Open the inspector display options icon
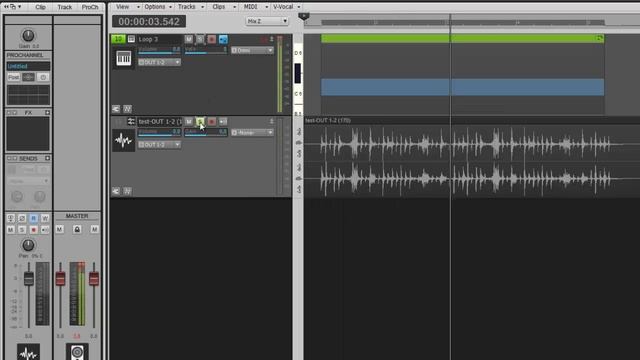640x360 pixels. pos(12,7)
